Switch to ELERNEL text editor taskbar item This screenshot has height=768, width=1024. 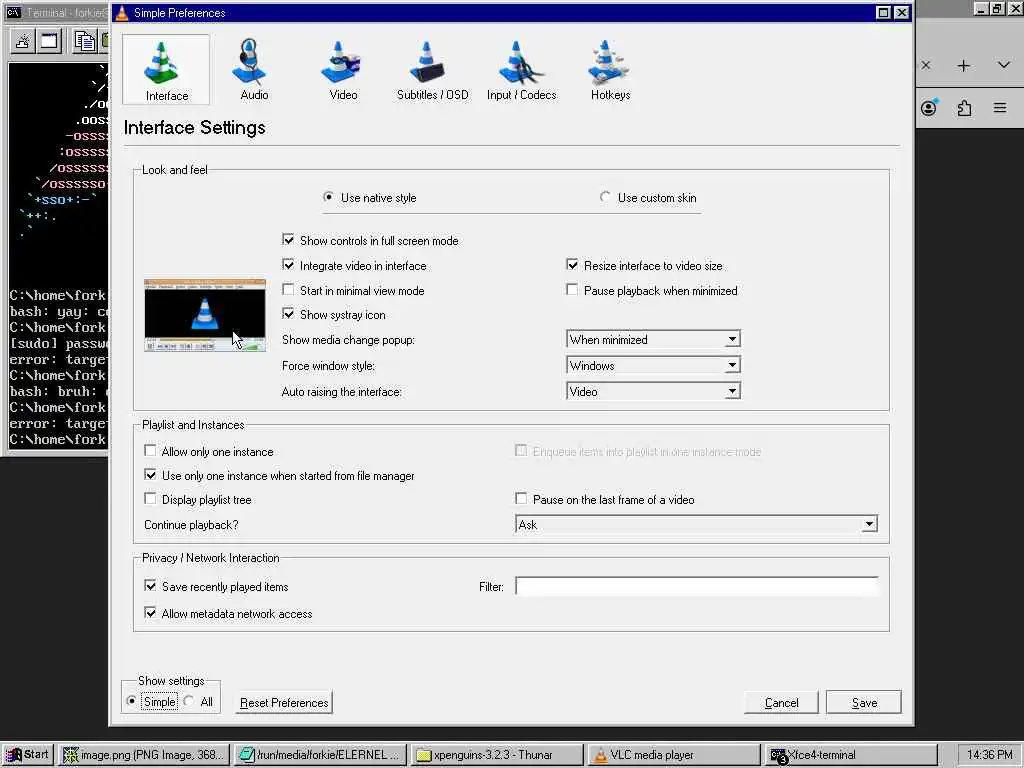321,755
